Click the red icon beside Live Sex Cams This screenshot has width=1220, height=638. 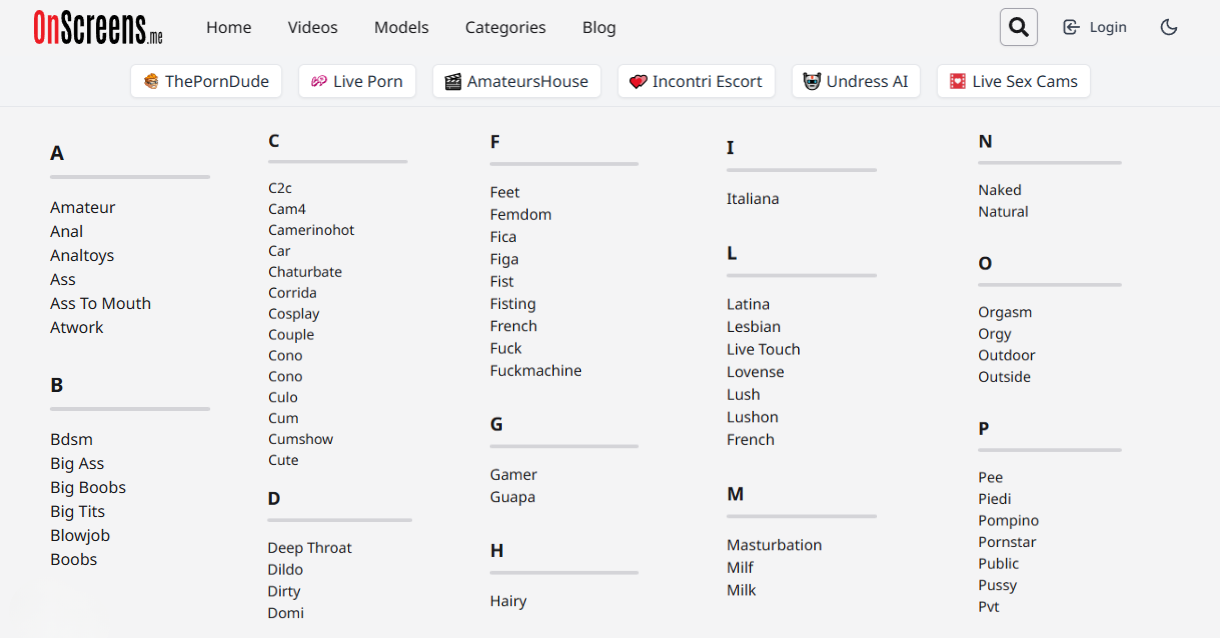(958, 82)
